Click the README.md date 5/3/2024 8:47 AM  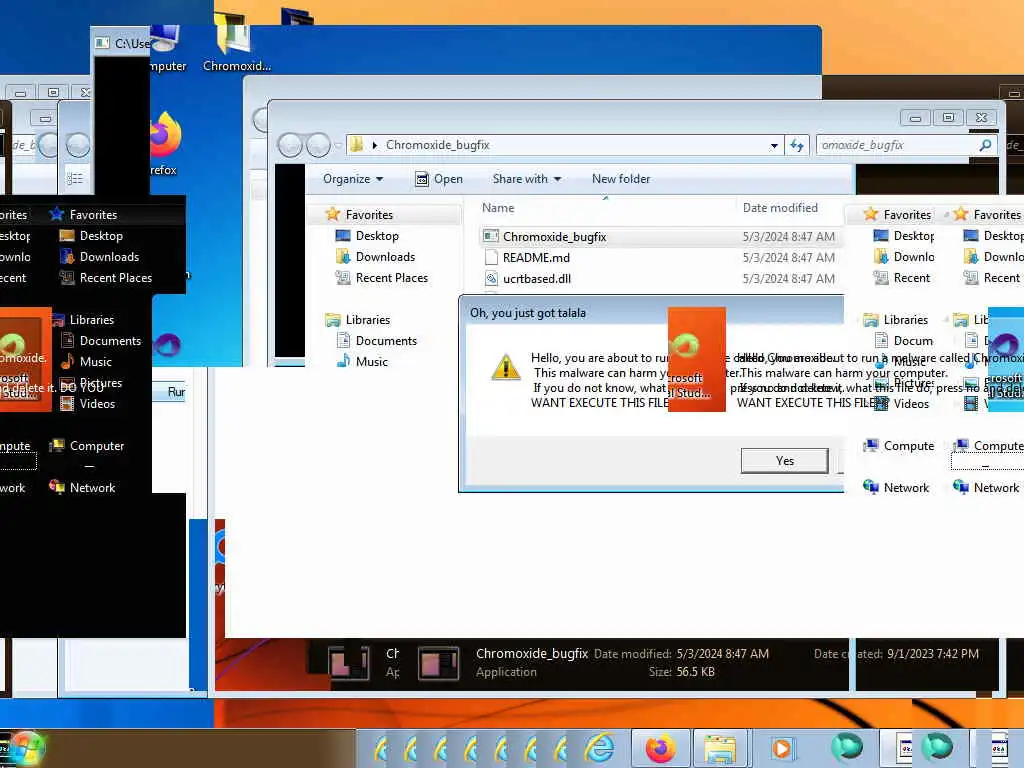point(788,258)
